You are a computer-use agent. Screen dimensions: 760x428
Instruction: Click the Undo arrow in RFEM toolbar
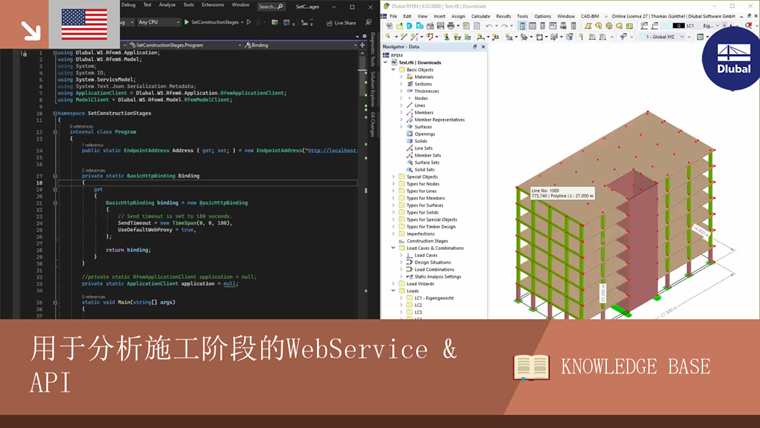[x=489, y=26]
